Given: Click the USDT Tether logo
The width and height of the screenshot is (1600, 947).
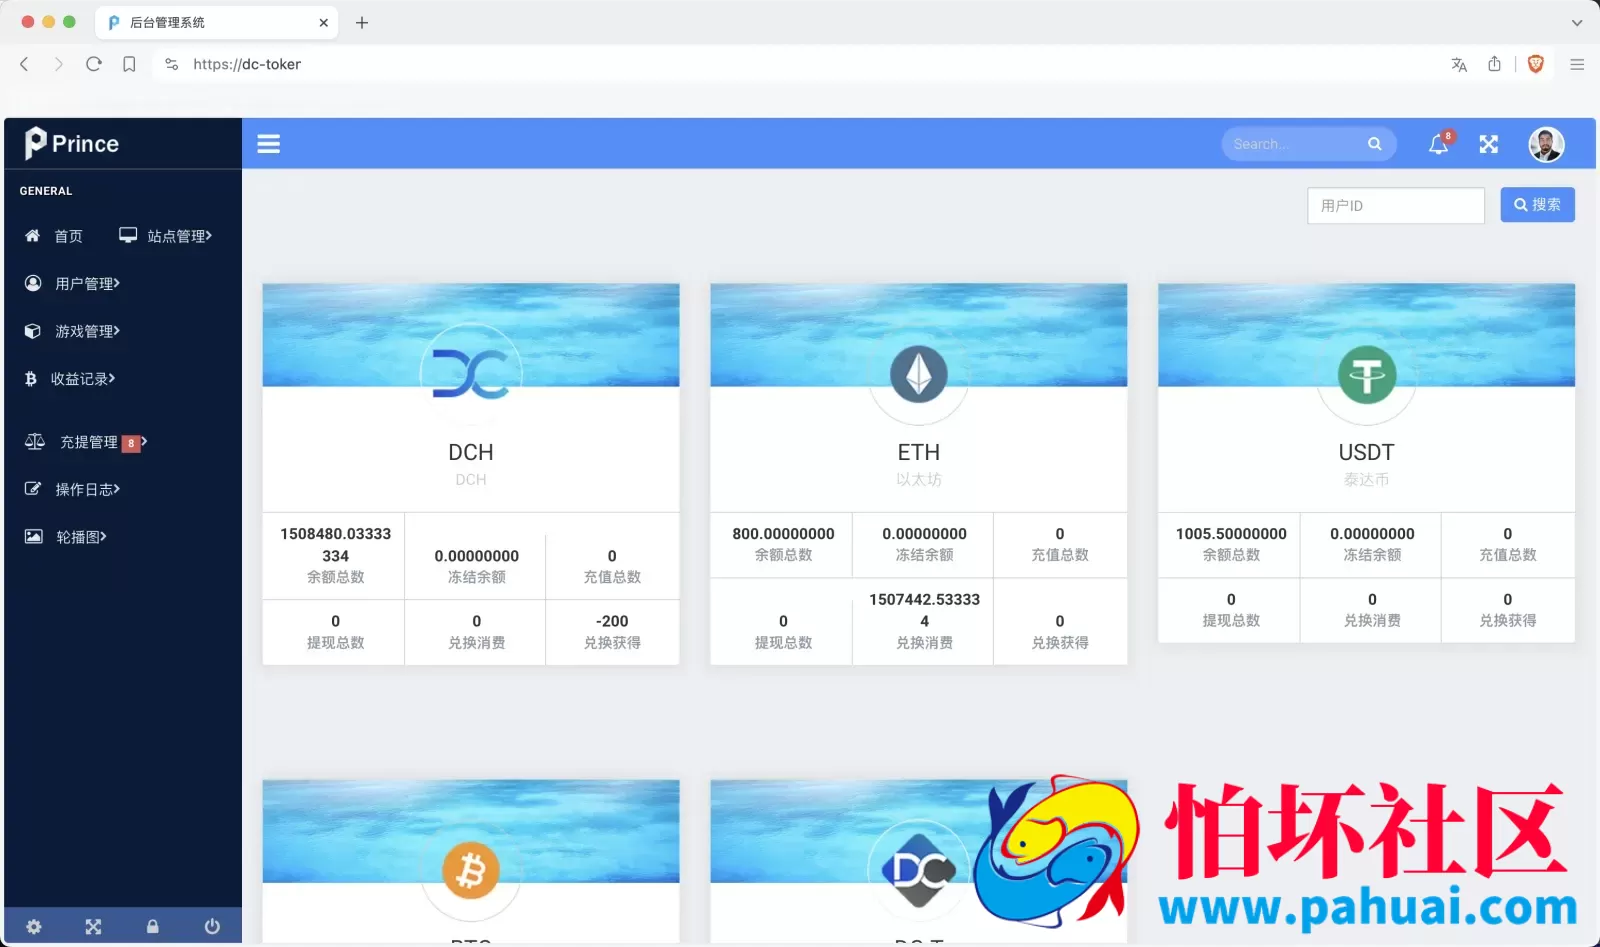Looking at the screenshot, I should (1367, 375).
